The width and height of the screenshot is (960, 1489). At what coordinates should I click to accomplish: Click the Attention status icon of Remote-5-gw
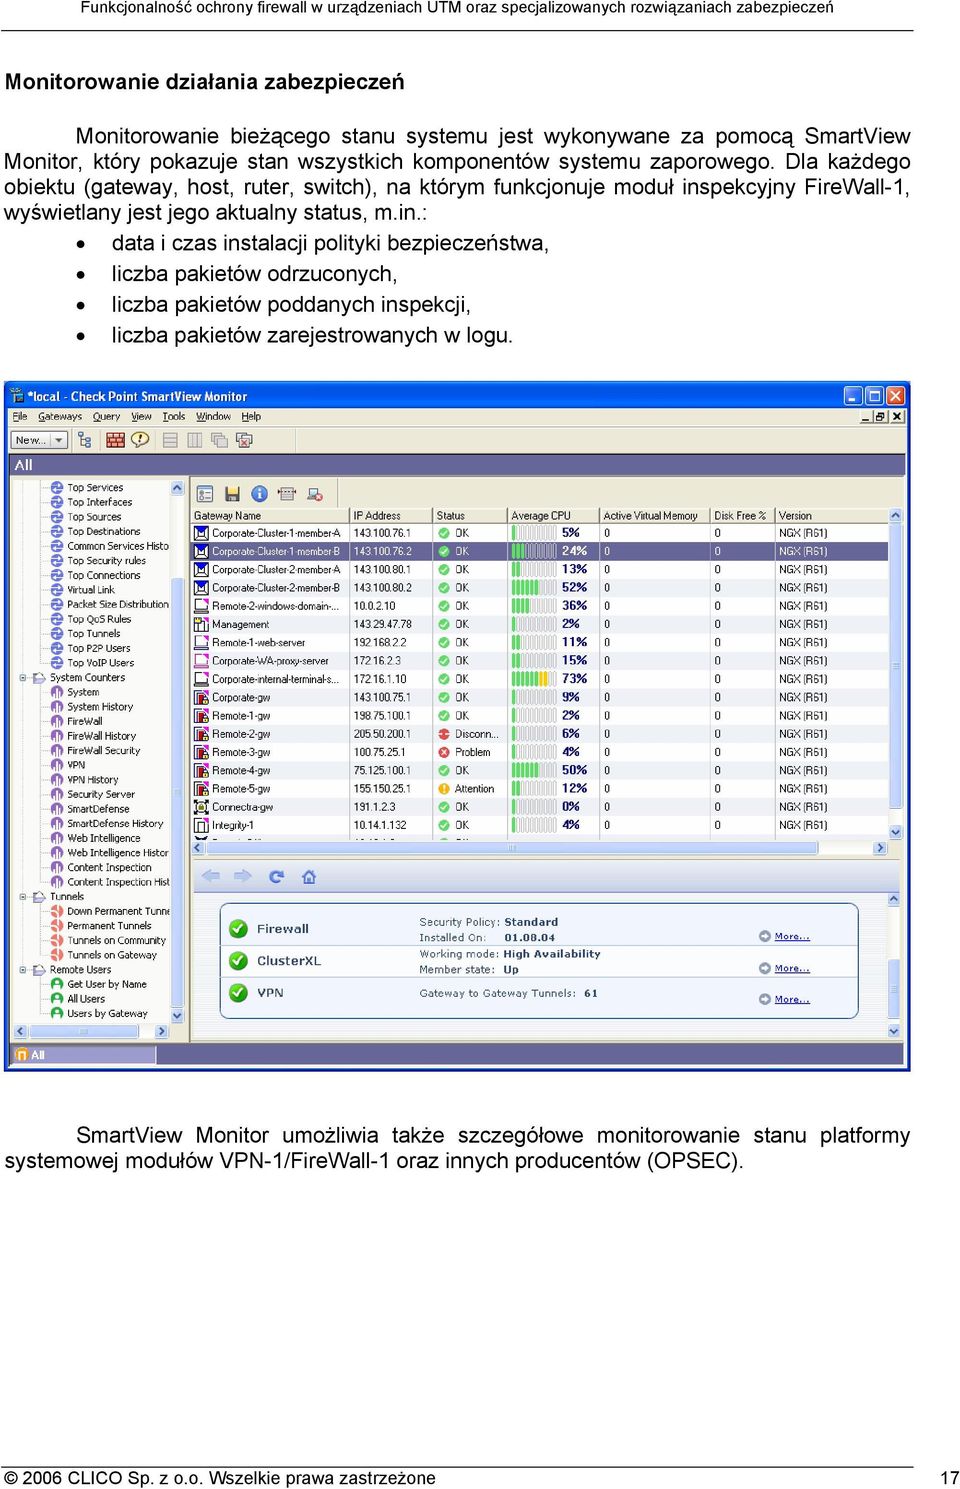pos(444,789)
